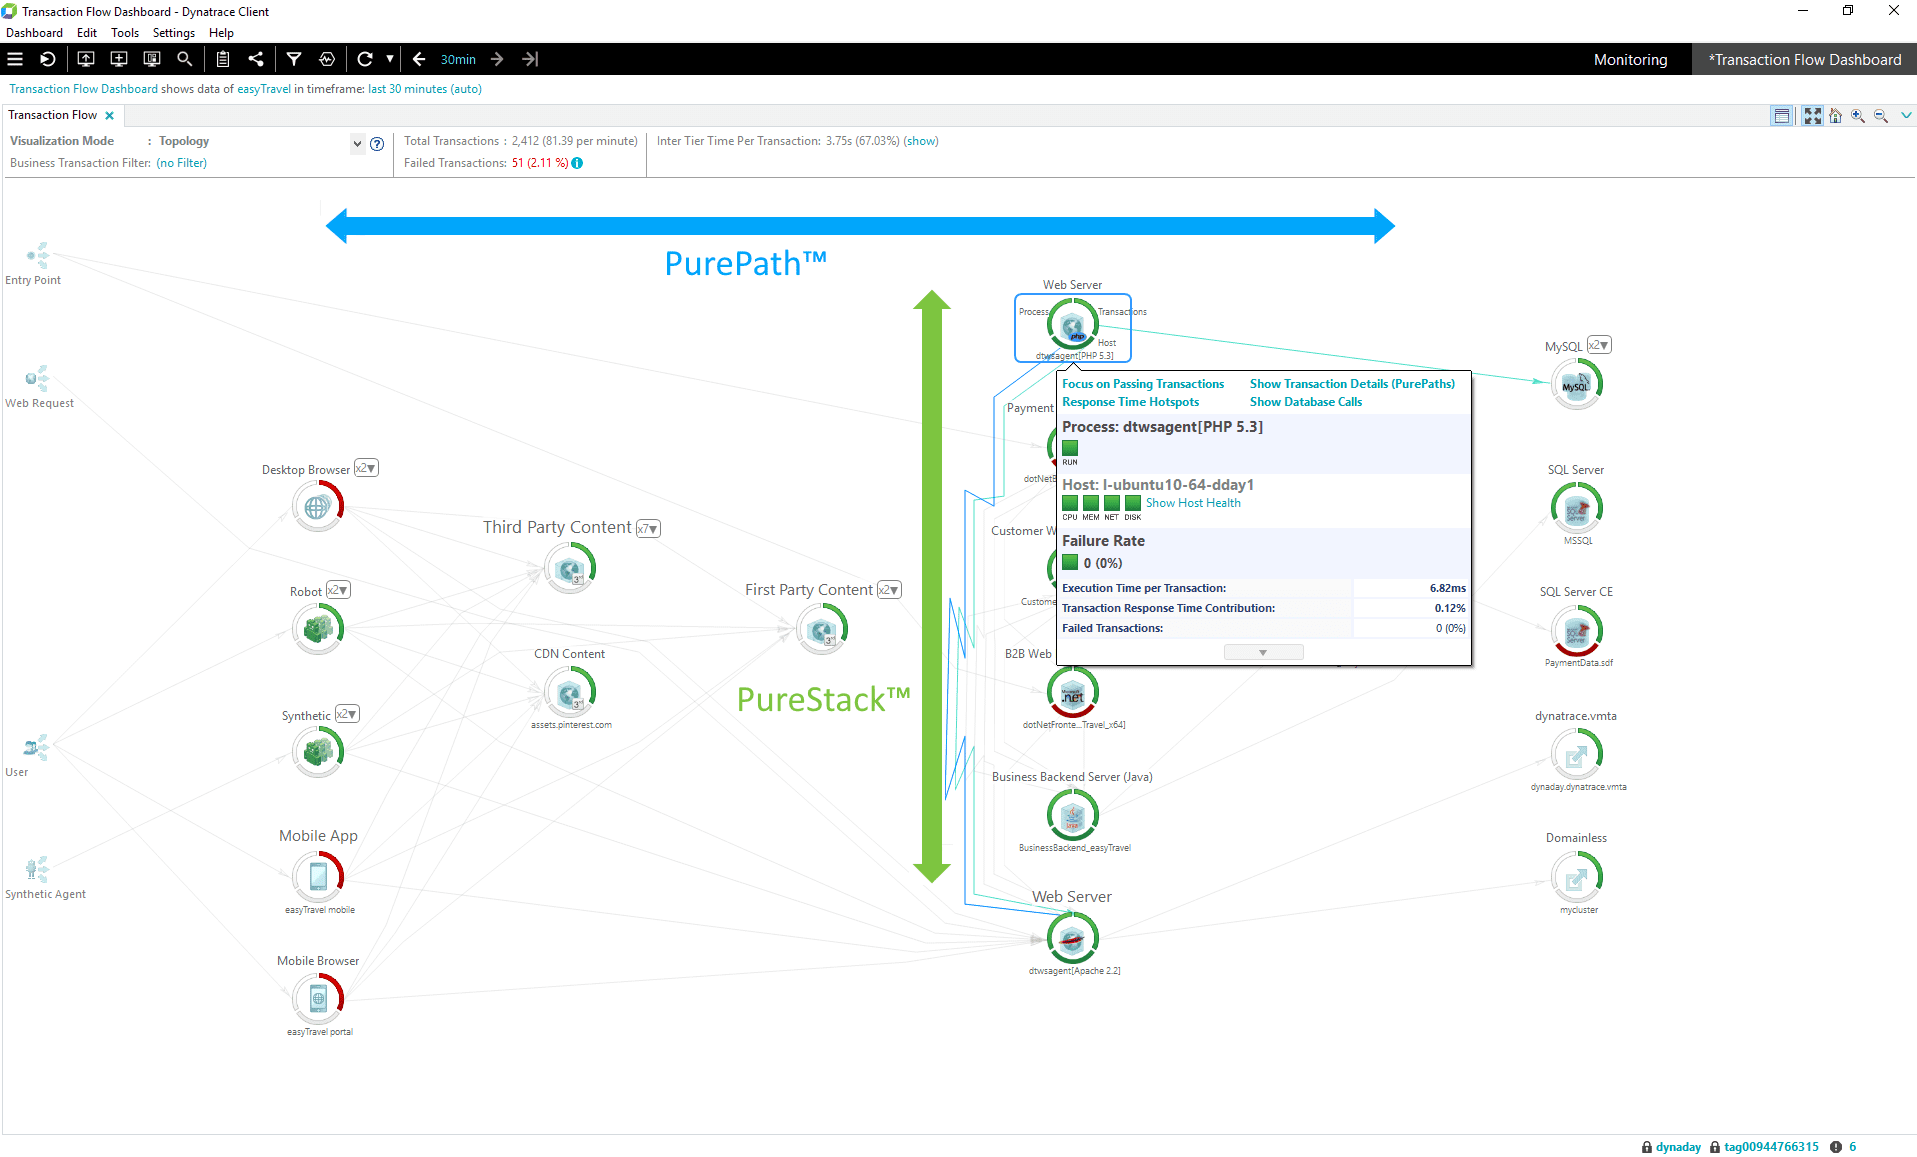Open the Edit menu
This screenshot has height=1157, width=1917.
click(x=87, y=33)
